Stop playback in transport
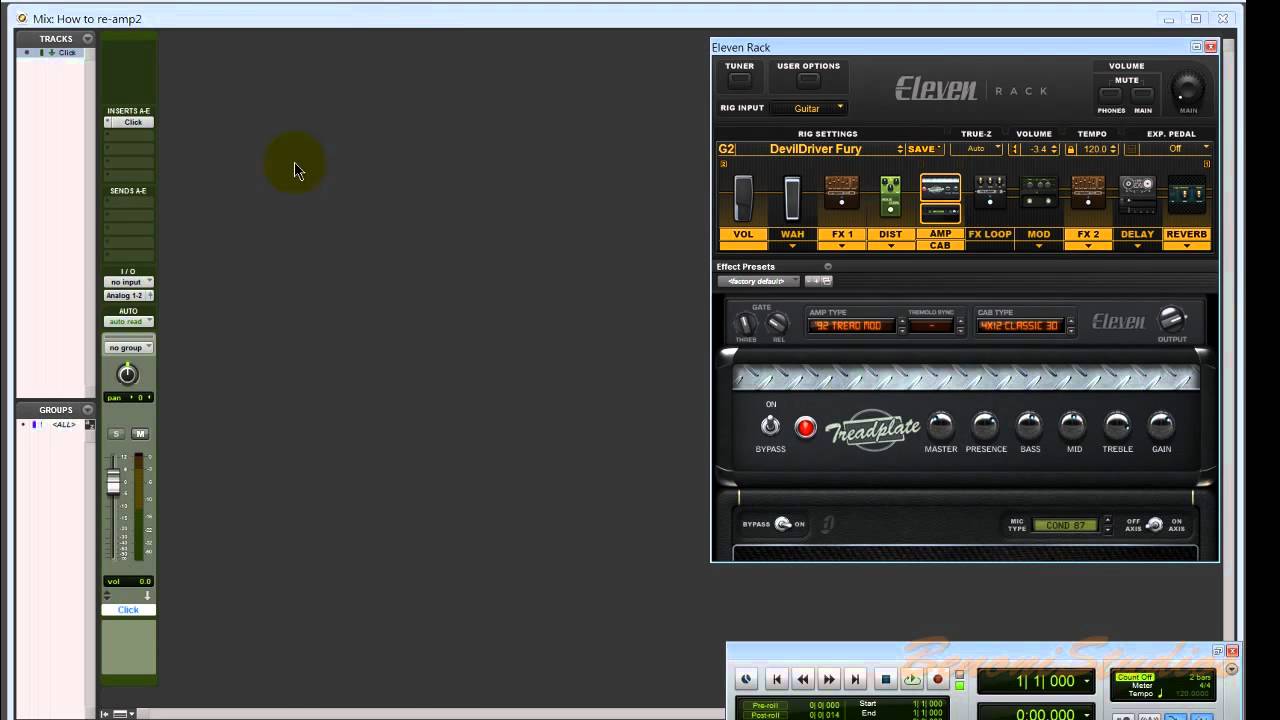 (x=885, y=679)
